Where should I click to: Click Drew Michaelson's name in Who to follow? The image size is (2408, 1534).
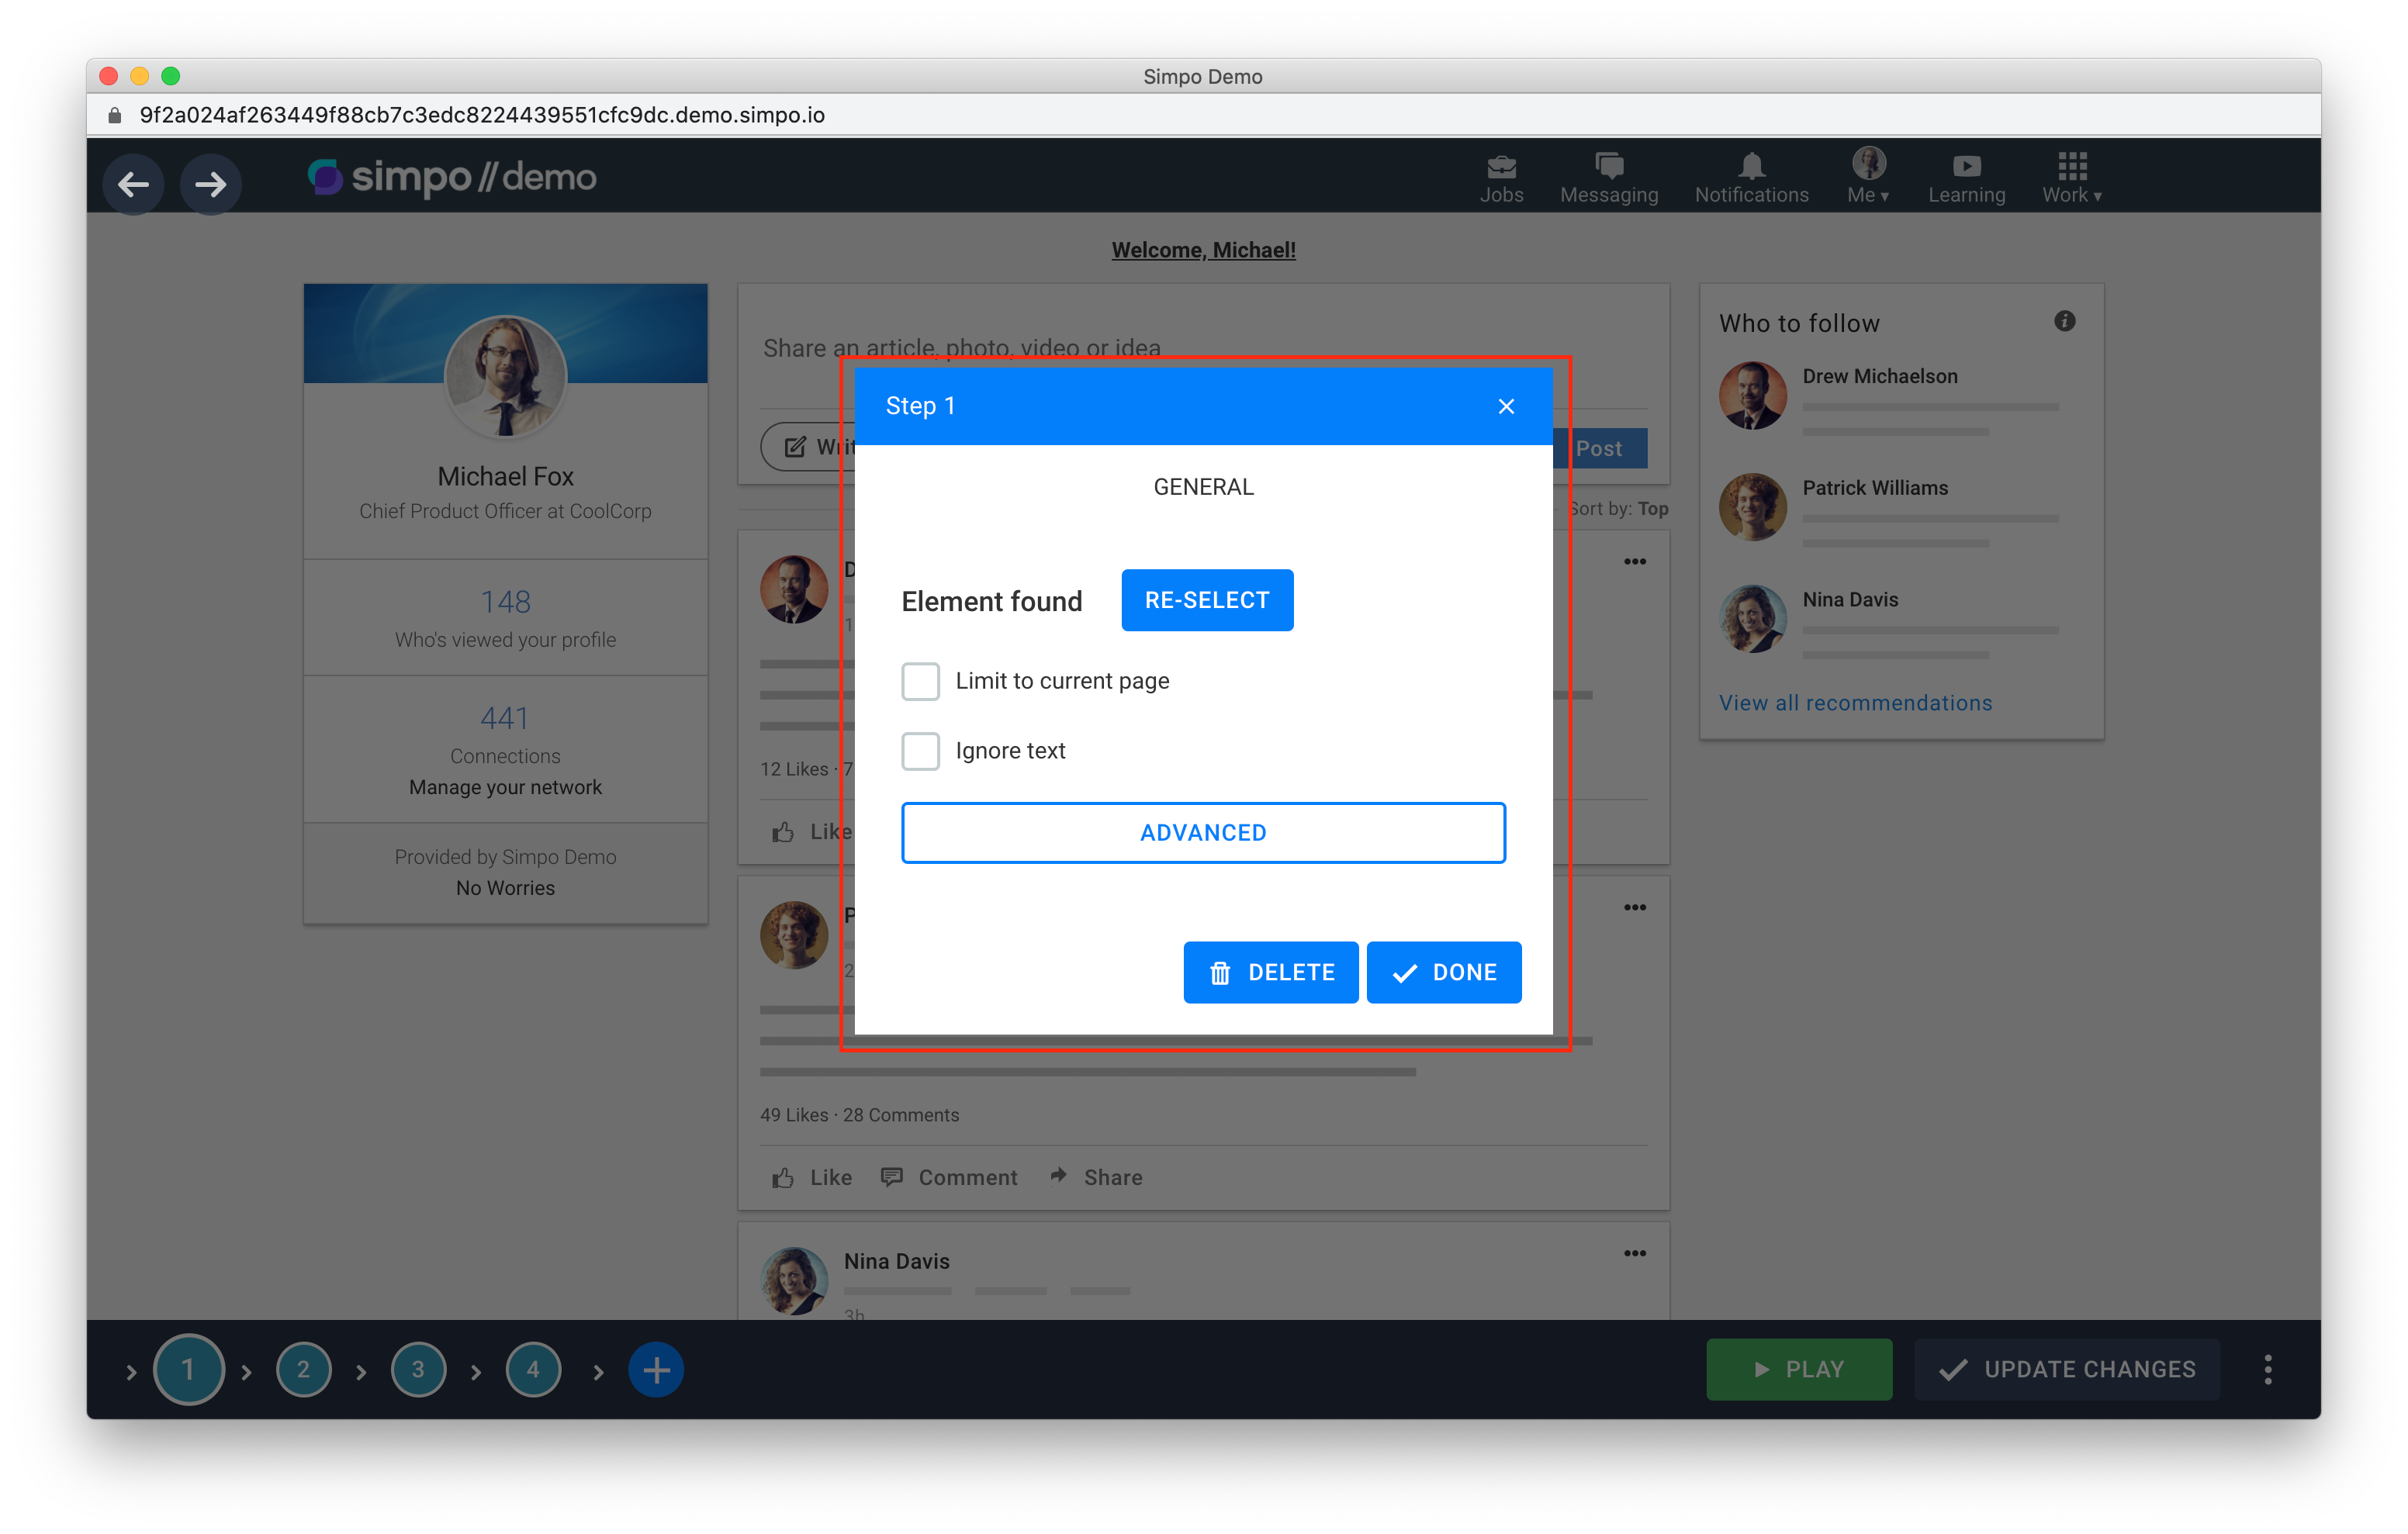pyautogui.click(x=1880, y=376)
